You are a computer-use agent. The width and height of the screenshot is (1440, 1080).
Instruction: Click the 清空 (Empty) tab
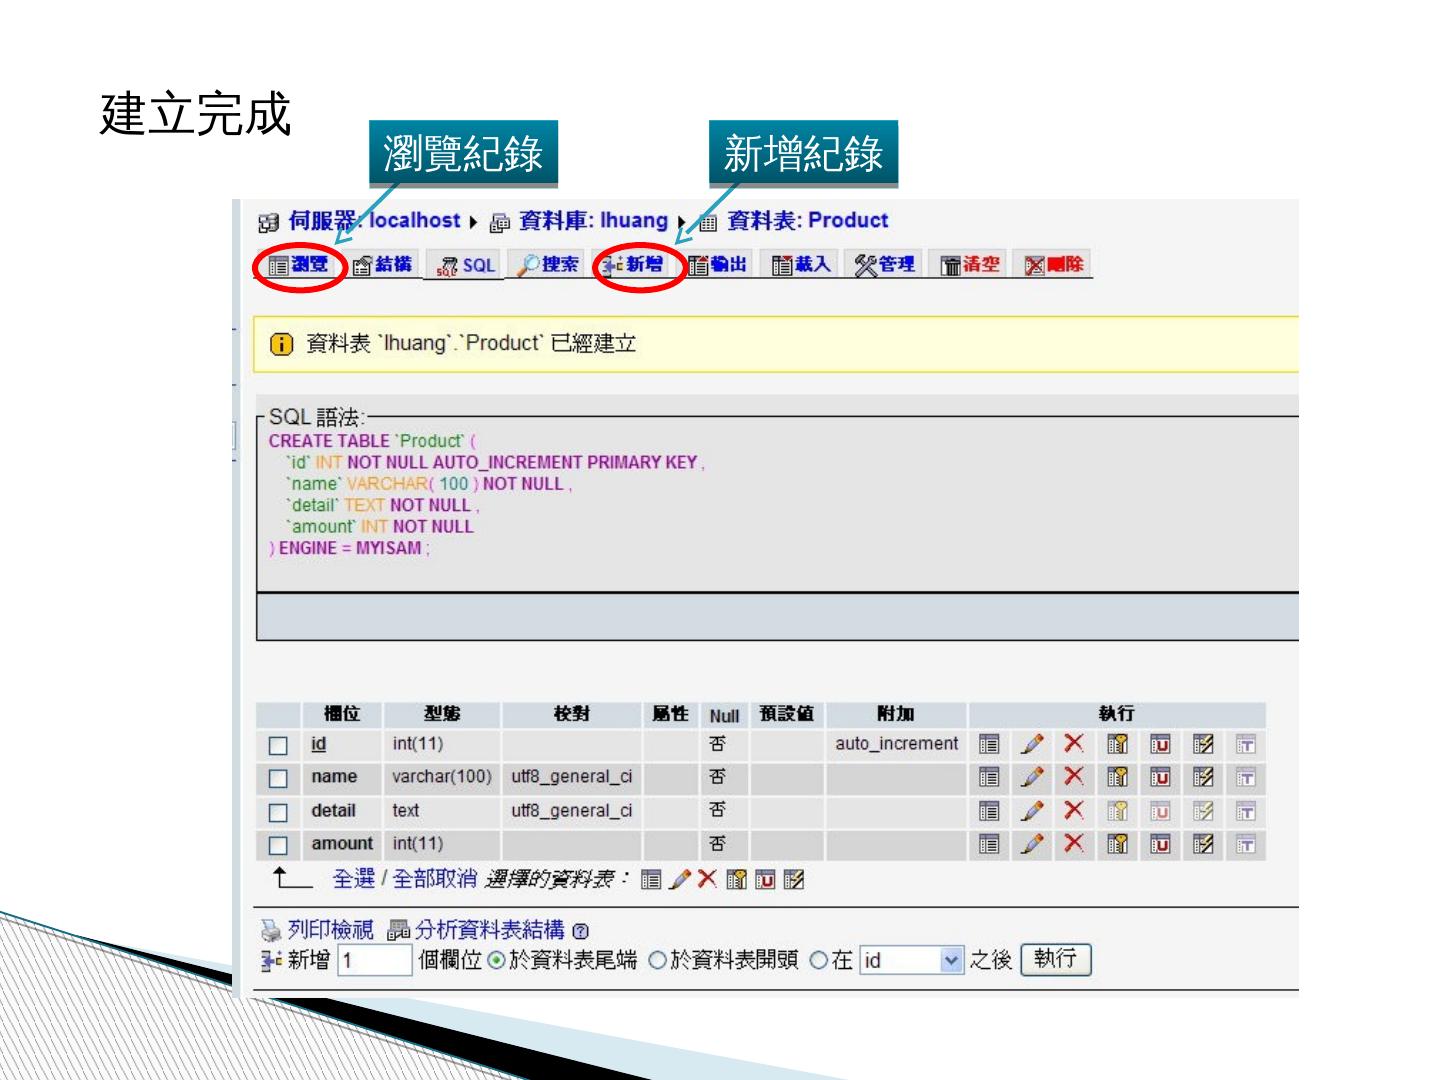[970, 265]
